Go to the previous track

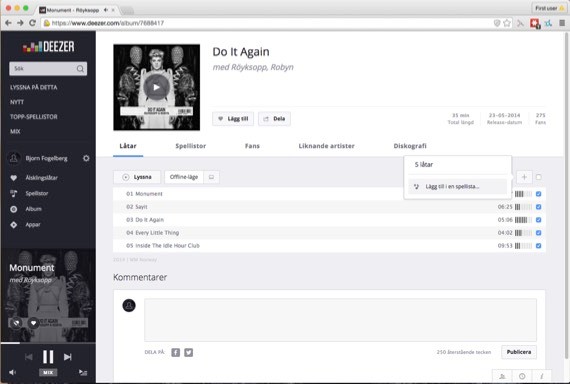click(28, 357)
